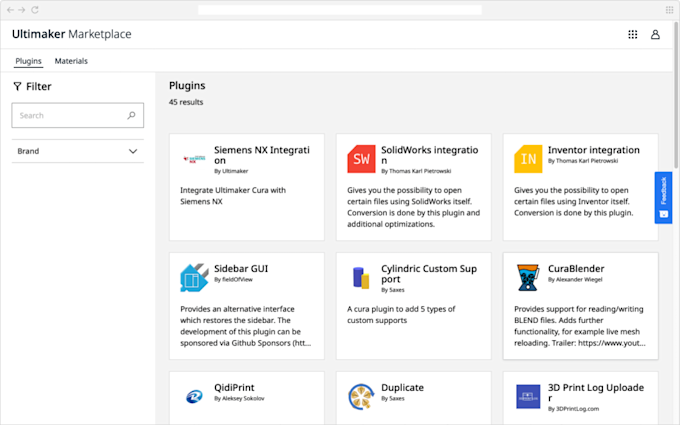Expand the Brand filter dropdown
Screen dimensions: 680x425
[x=133, y=151]
